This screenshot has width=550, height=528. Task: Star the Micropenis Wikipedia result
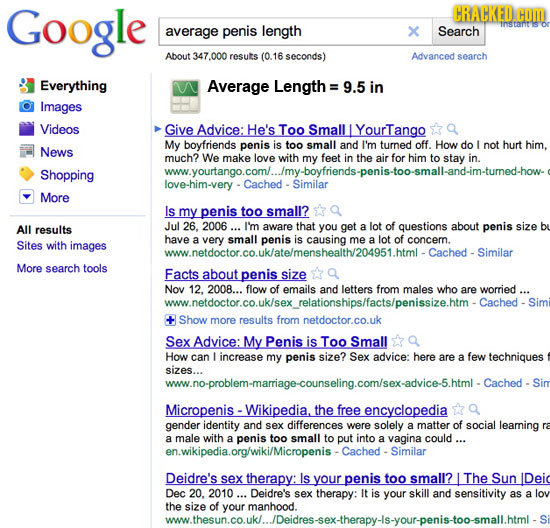coord(458,409)
